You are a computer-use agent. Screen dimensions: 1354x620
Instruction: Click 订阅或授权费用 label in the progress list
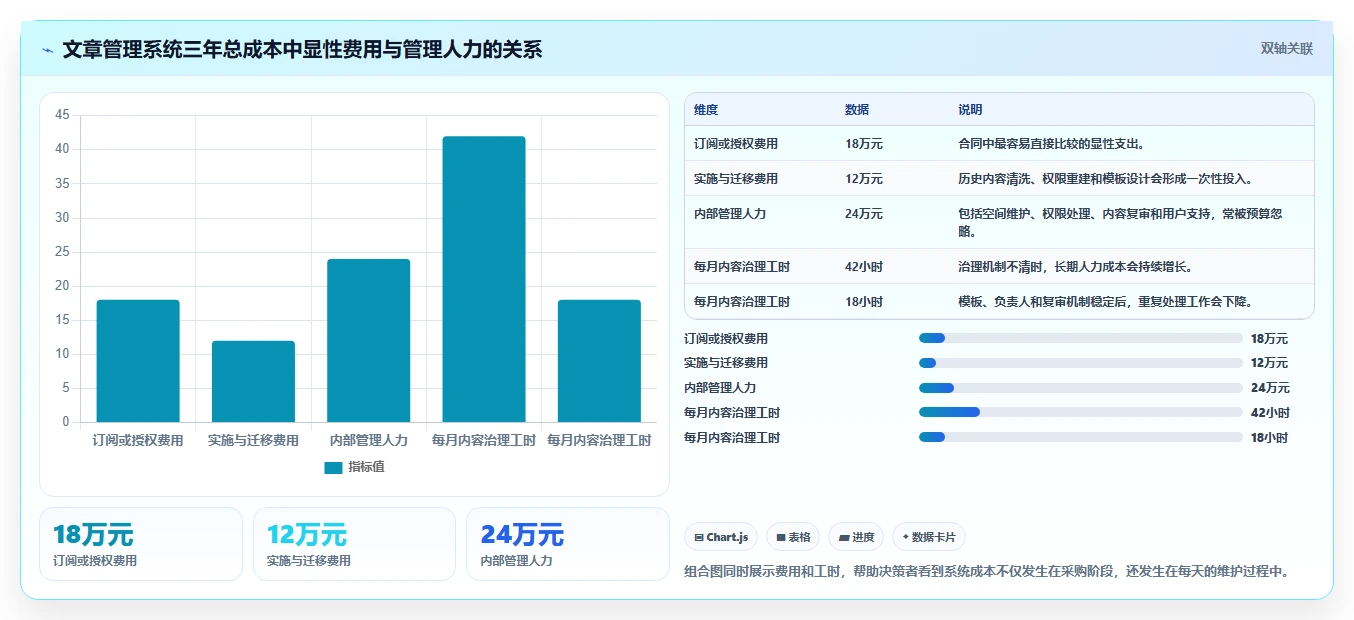(x=726, y=339)
